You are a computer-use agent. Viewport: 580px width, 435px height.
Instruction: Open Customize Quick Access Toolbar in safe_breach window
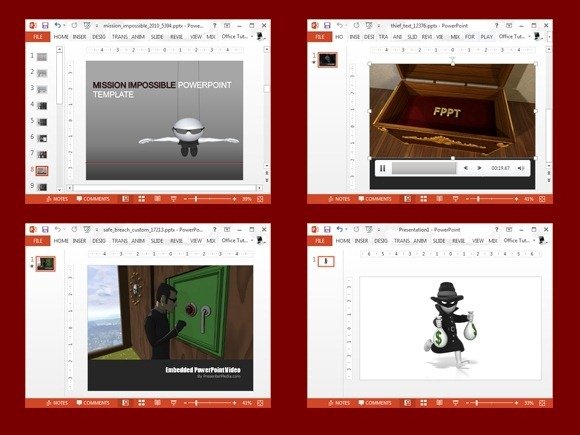coord(97,230)
